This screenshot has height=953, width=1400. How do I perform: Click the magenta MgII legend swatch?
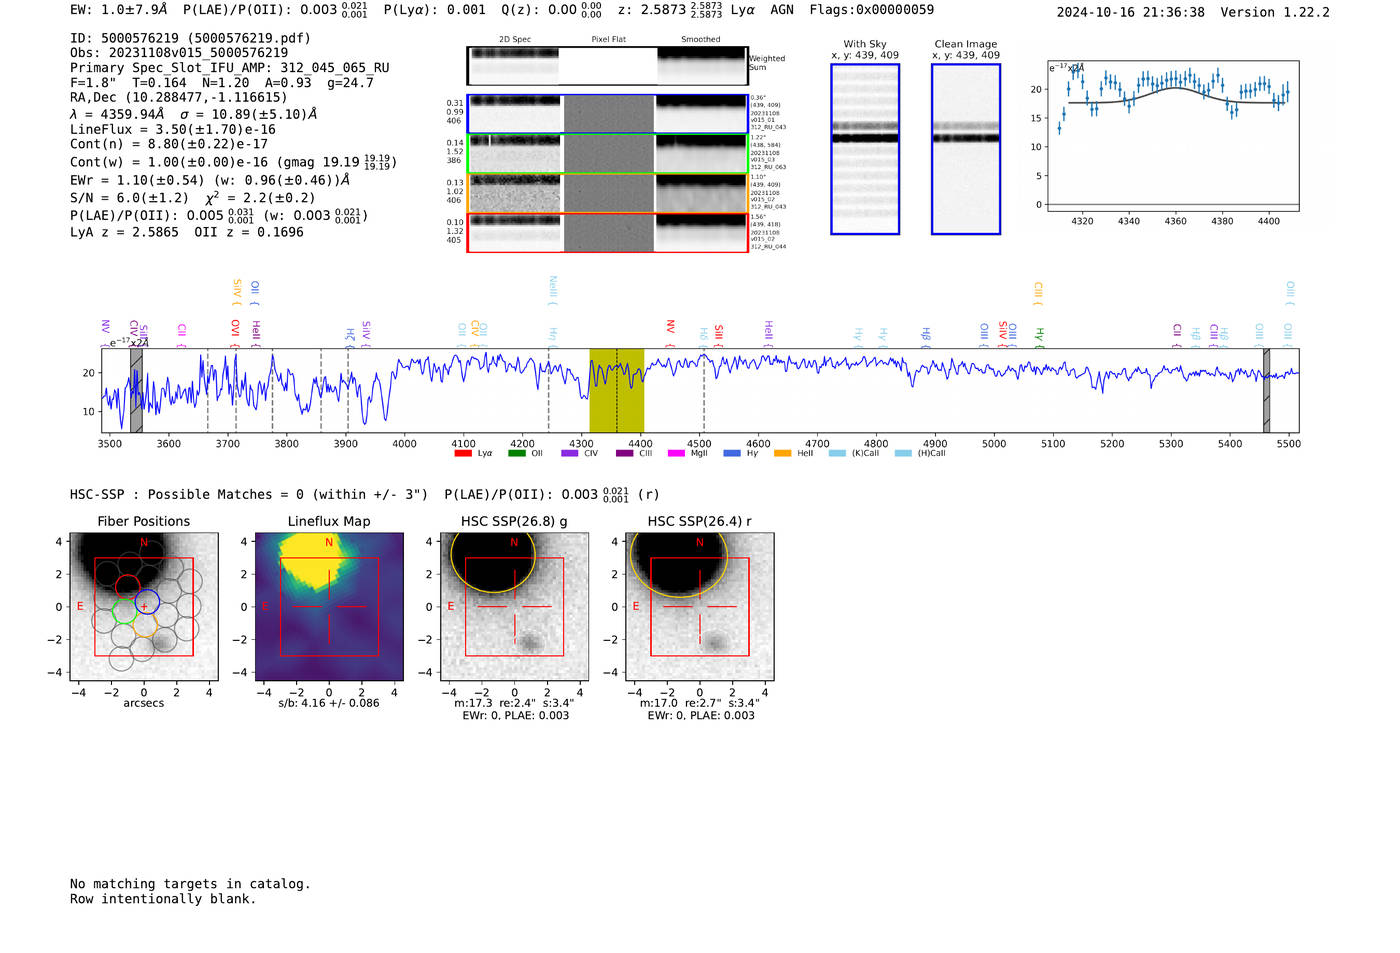[x=677, y=453]
